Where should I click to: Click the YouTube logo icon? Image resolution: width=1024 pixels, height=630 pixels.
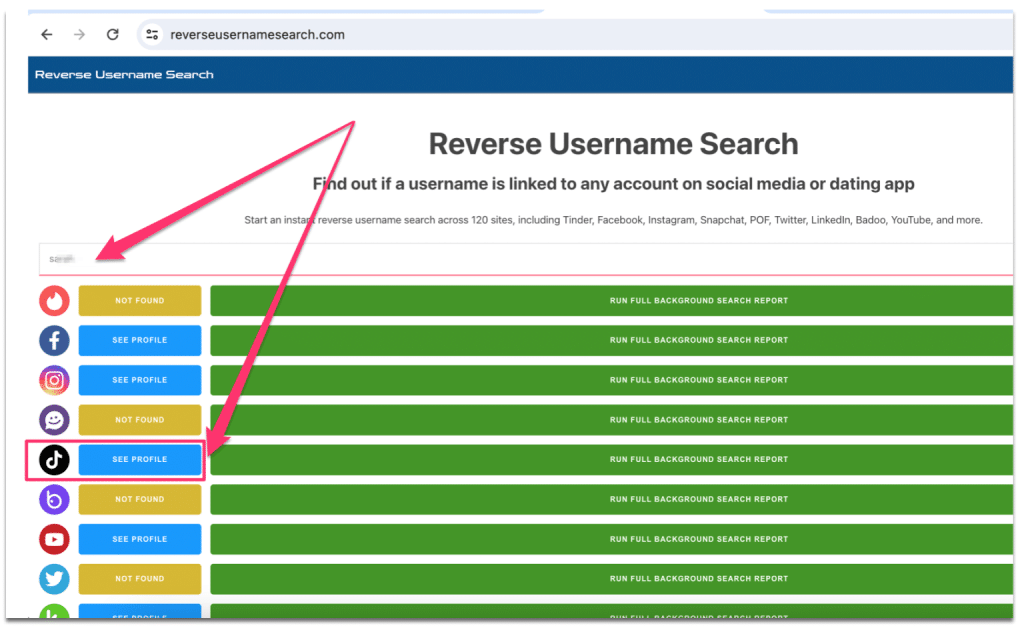[54, 539]
